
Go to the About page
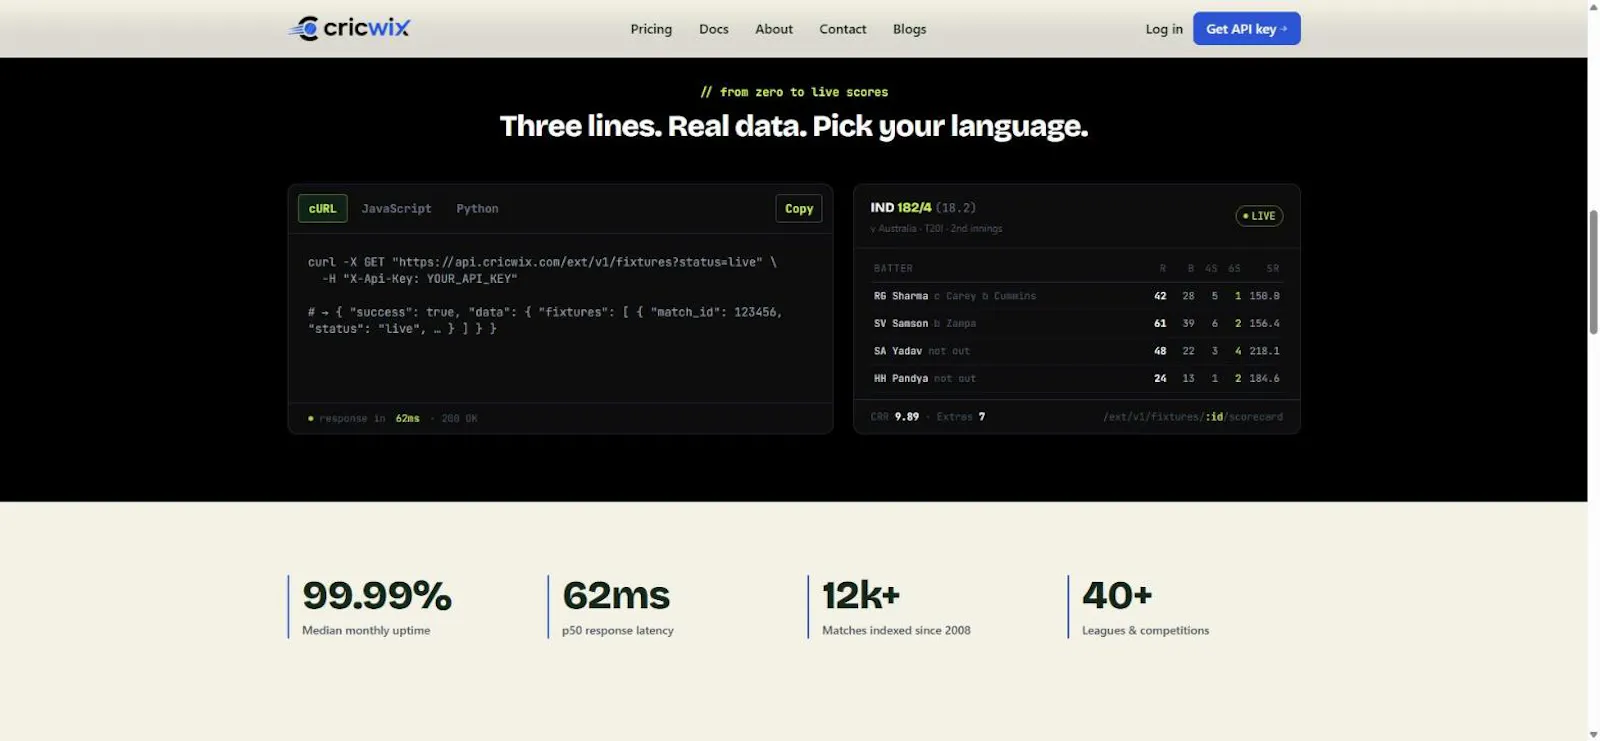pos(774,29)
